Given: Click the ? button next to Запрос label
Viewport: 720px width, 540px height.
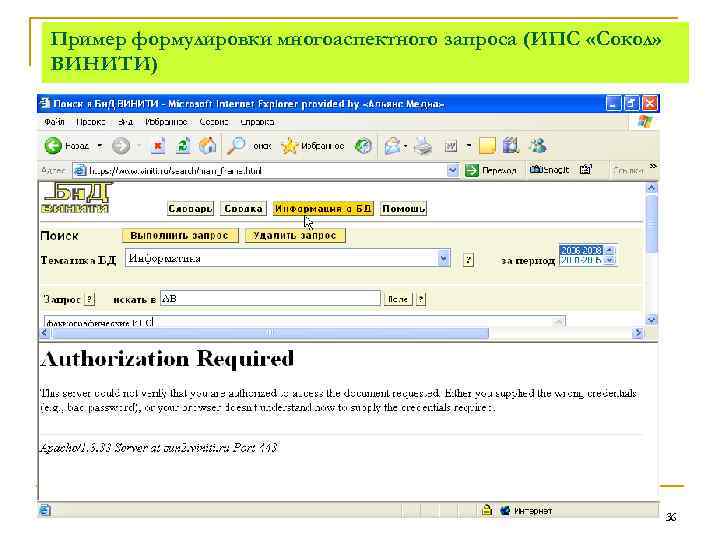Looking at the screenshot, I should 90,299.
